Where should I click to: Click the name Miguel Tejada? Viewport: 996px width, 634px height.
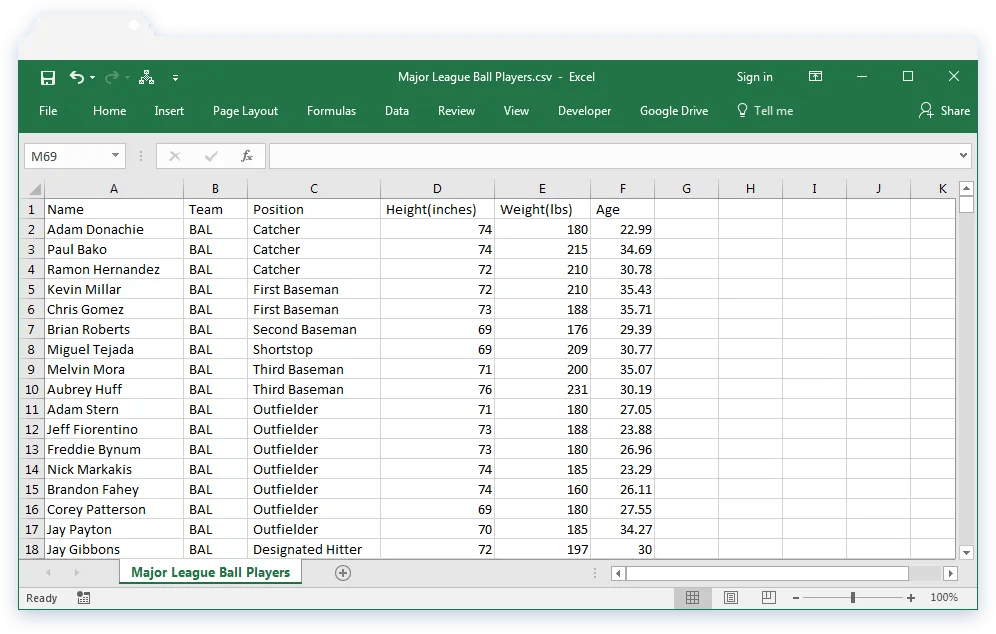point(114,349)
